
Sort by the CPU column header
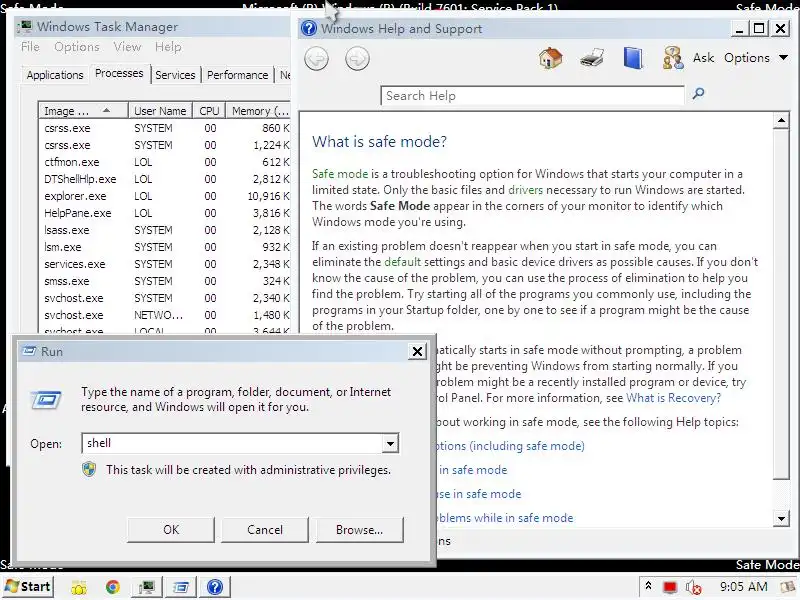pyautogui.click(x=209, y=111)
